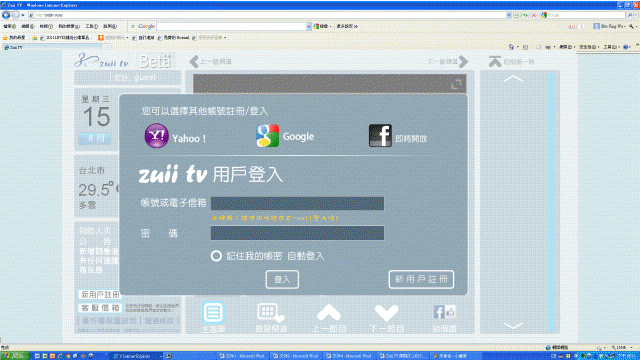This screenshot has width=640, height=360.
Task: Open the Help (說明) menu
Action: (109, 26)
